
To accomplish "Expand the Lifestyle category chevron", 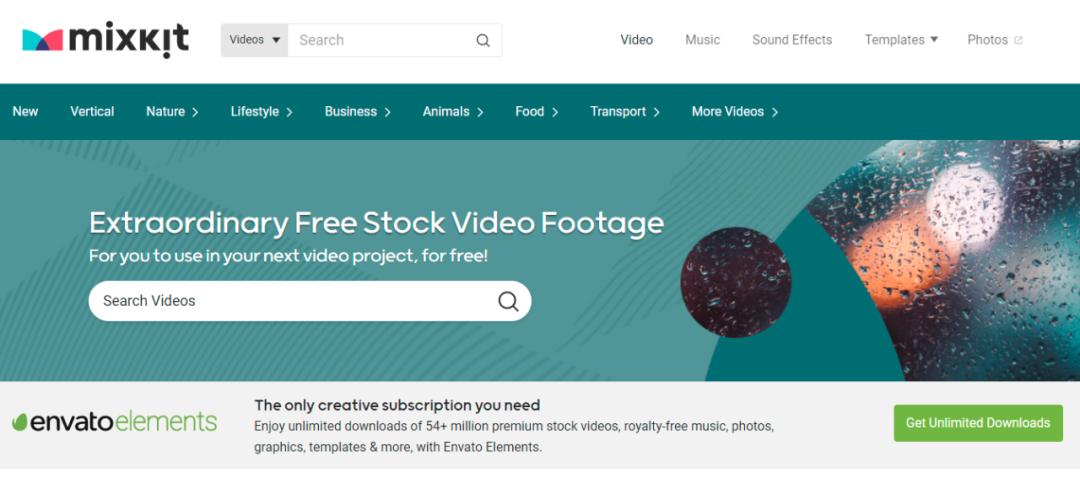I will [x=289, y=112].
